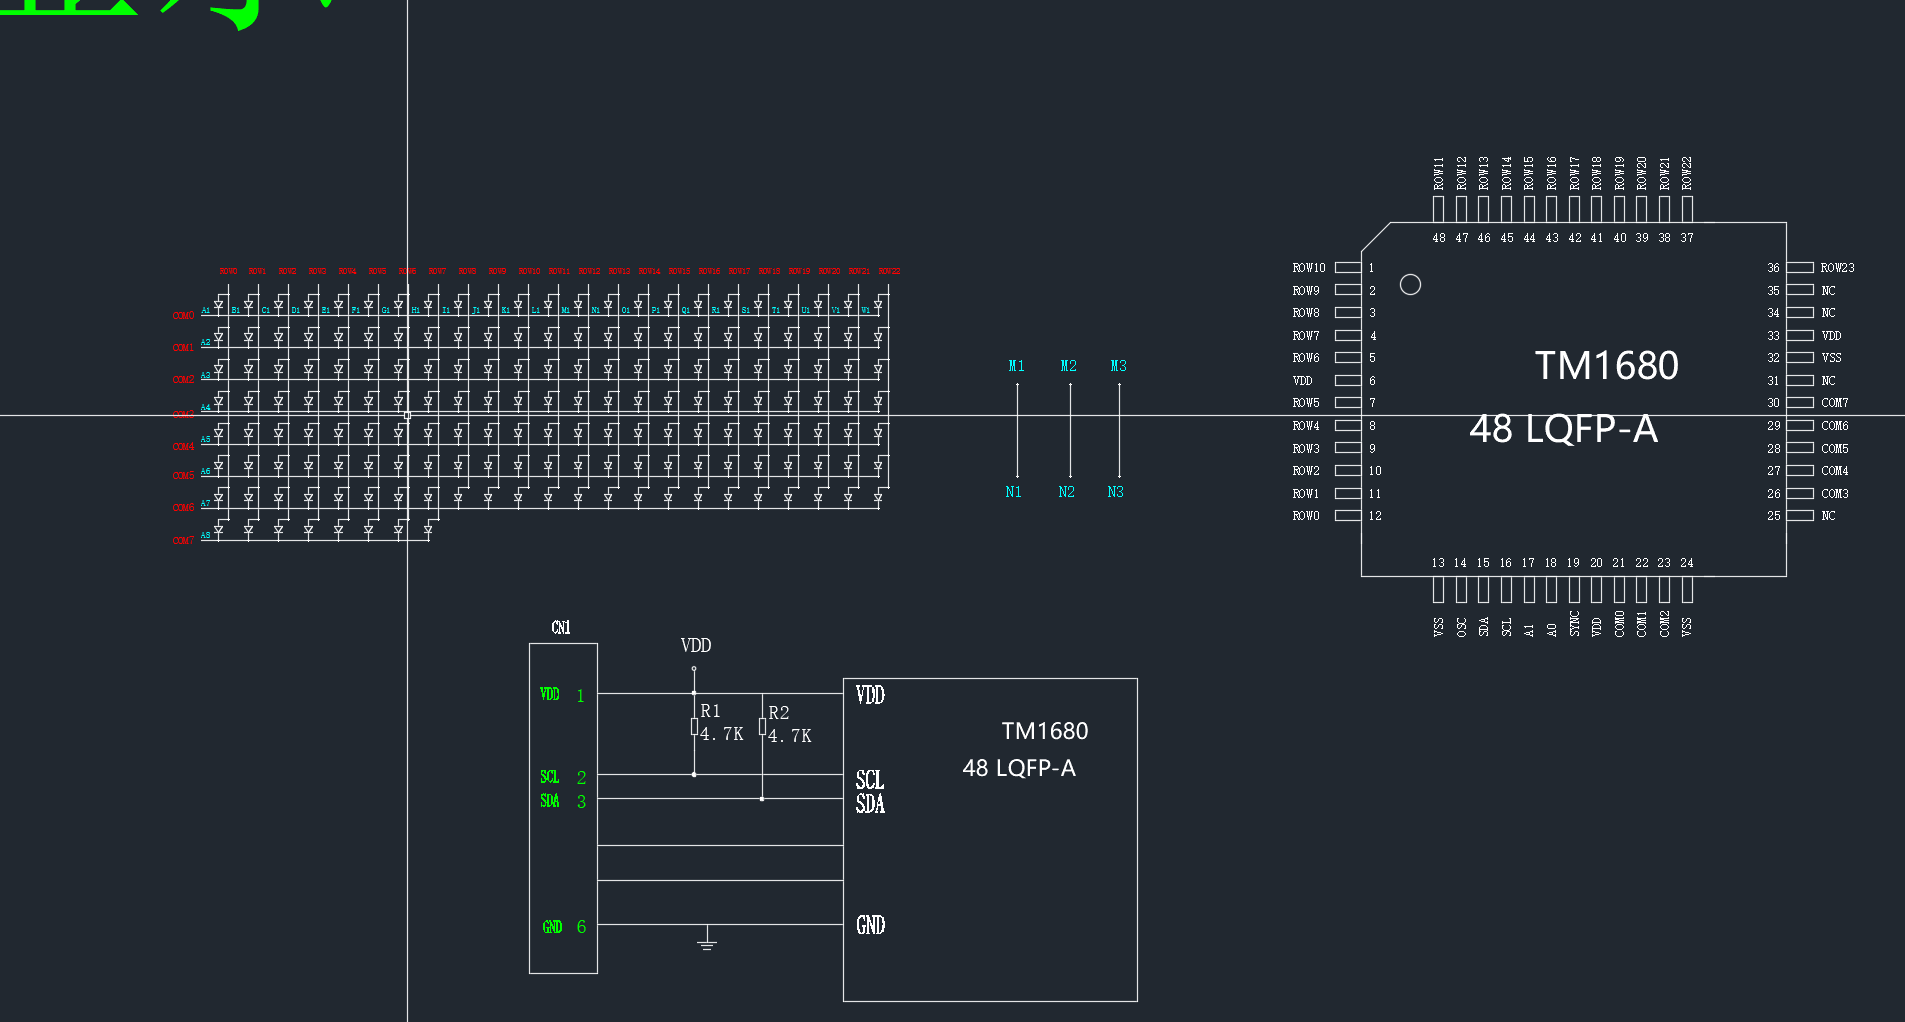Viewport: 1905px width, 1022px height.
Task: Click the SDA label on the lower TM1680 block
Action: tap(870, 803)
